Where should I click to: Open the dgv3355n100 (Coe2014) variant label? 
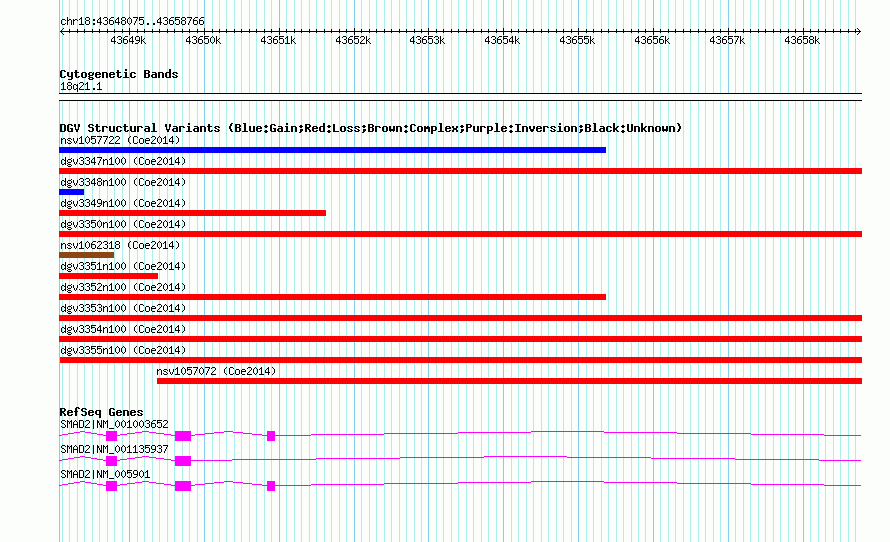123,350
